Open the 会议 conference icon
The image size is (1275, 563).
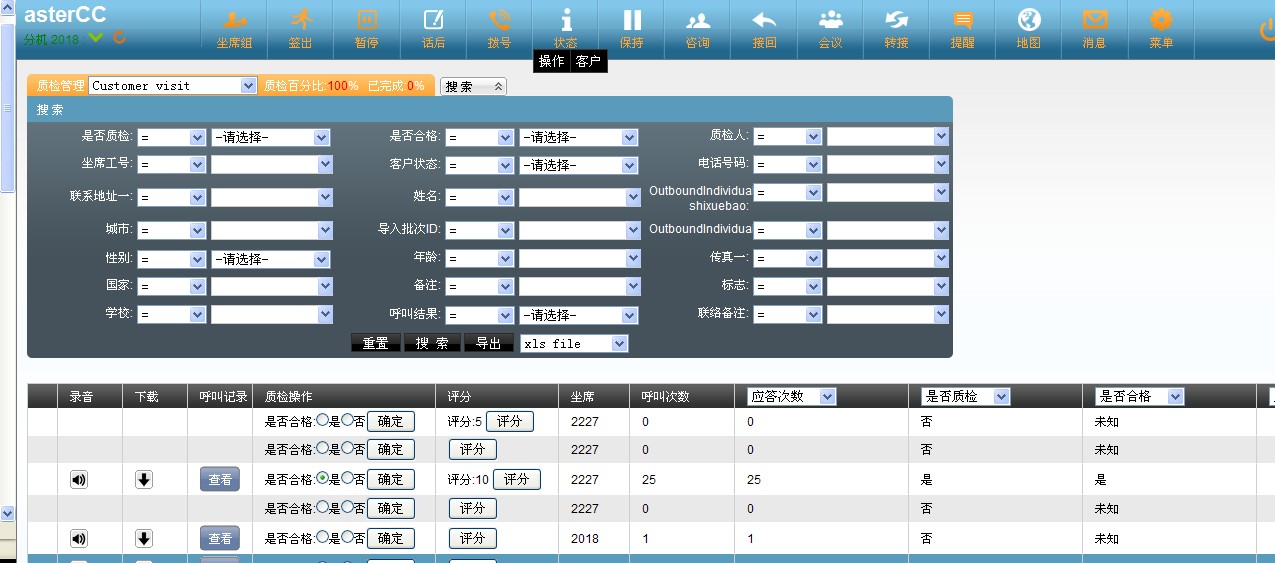pyautogui.click(x=830, y=28)
